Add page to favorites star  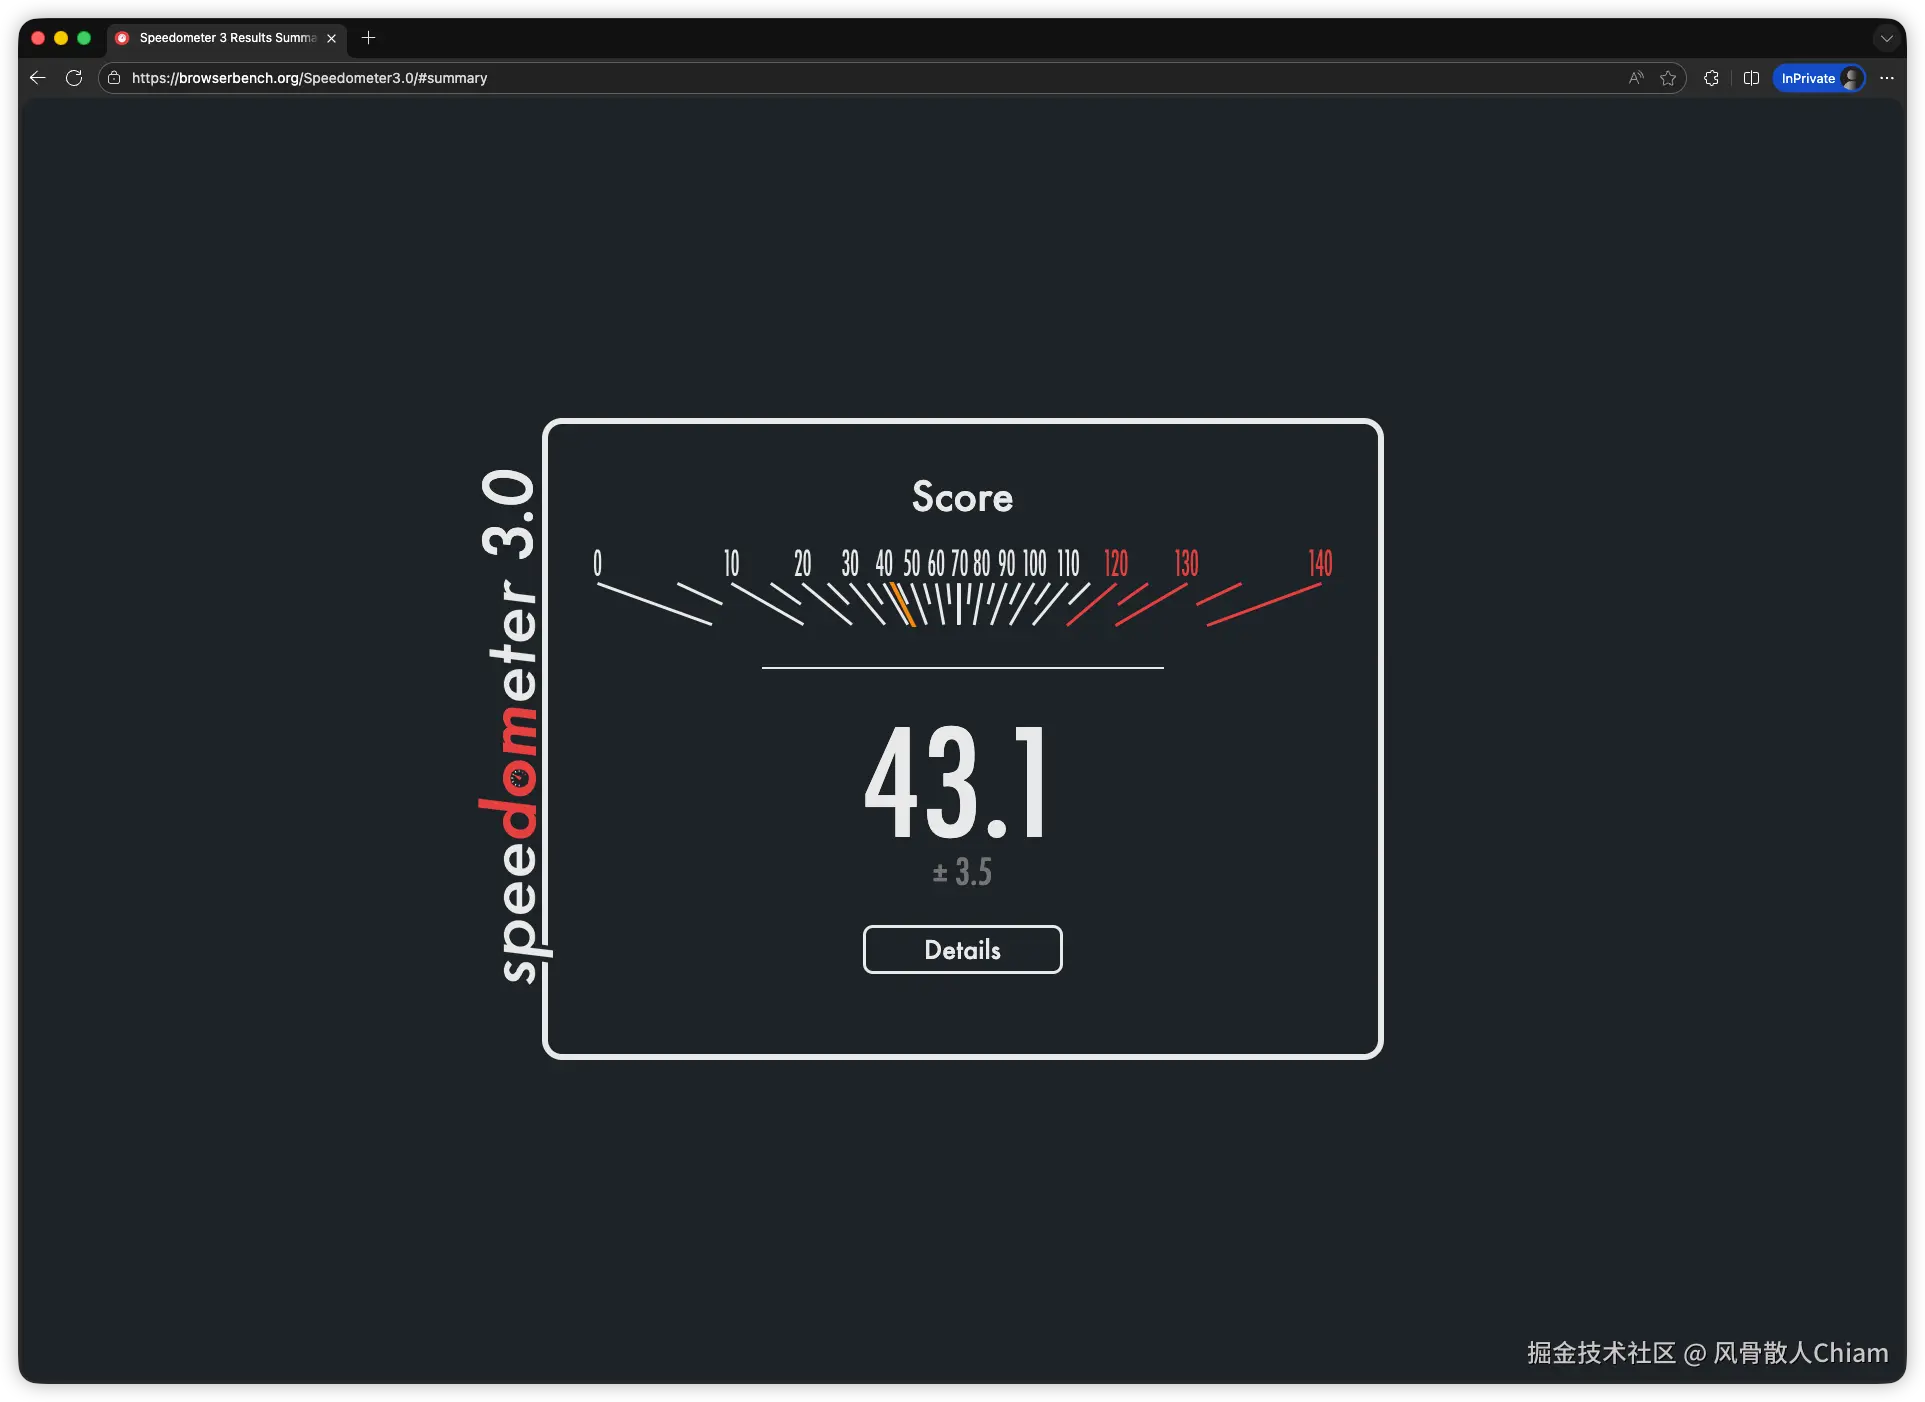1668,78
